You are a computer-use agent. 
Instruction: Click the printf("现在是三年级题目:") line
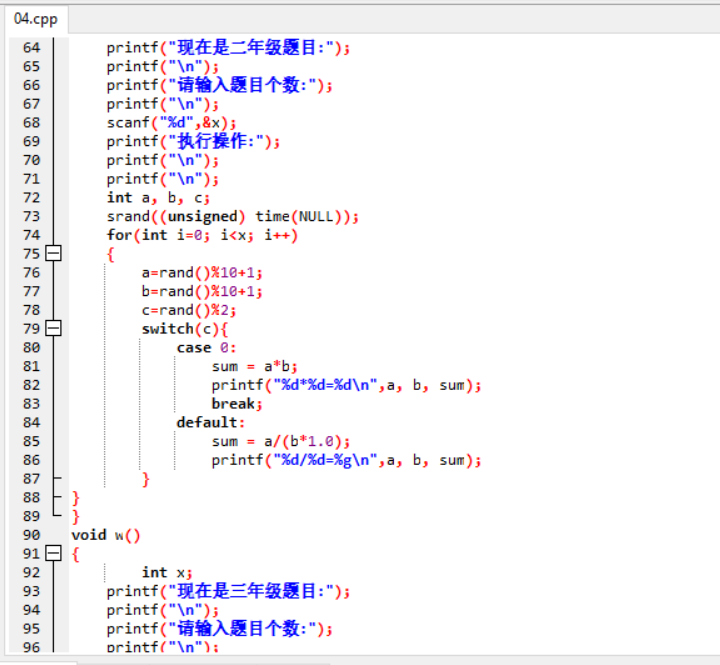click(228, 591)
